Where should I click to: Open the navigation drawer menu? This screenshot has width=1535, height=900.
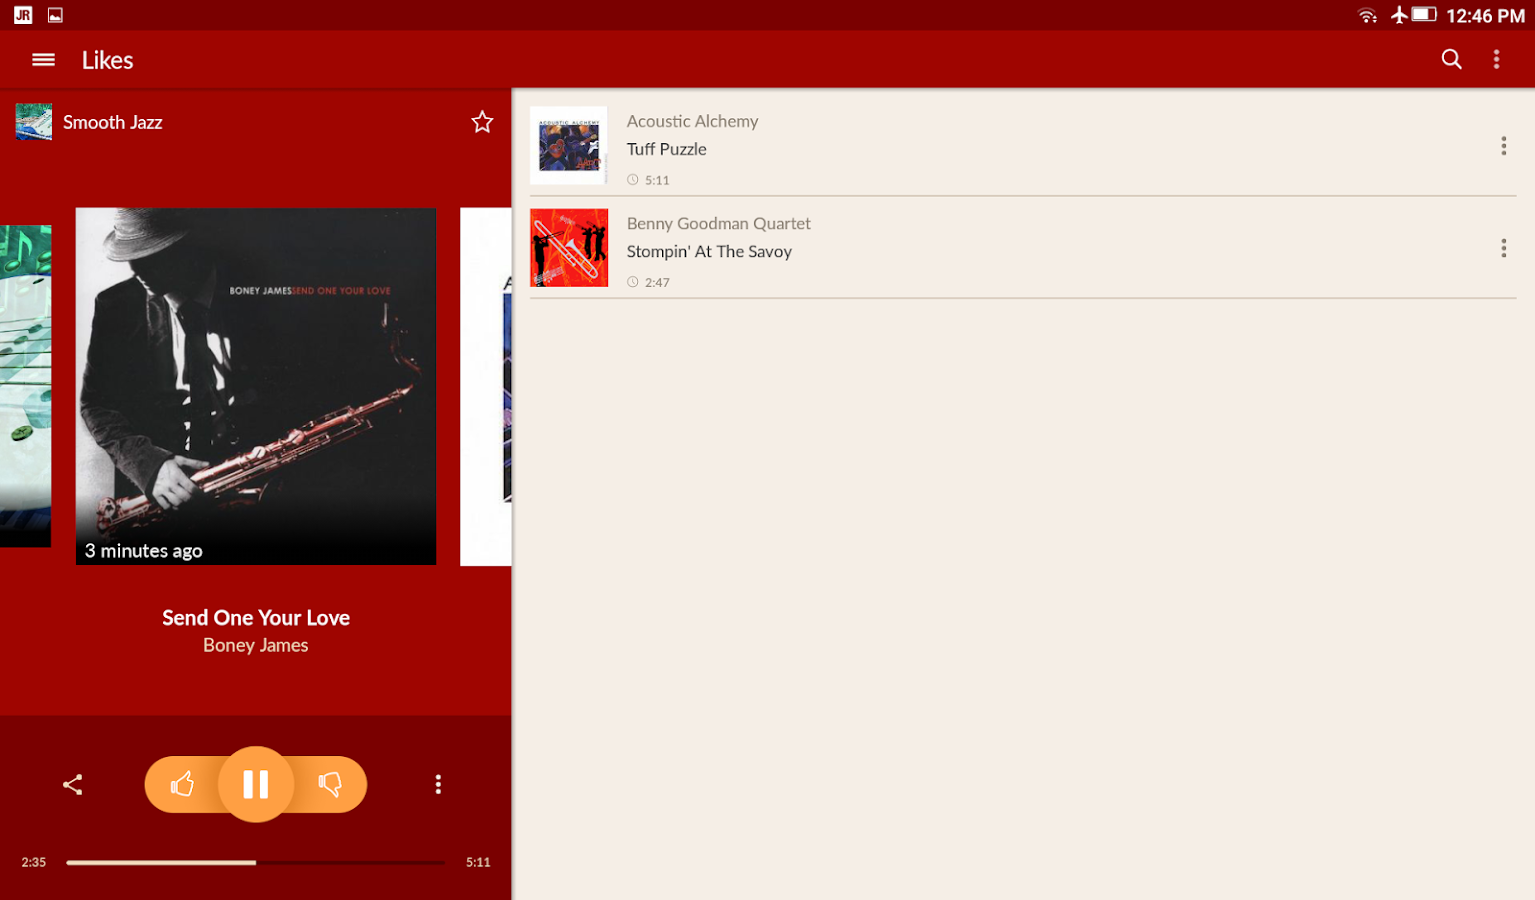tap(43, 59)
